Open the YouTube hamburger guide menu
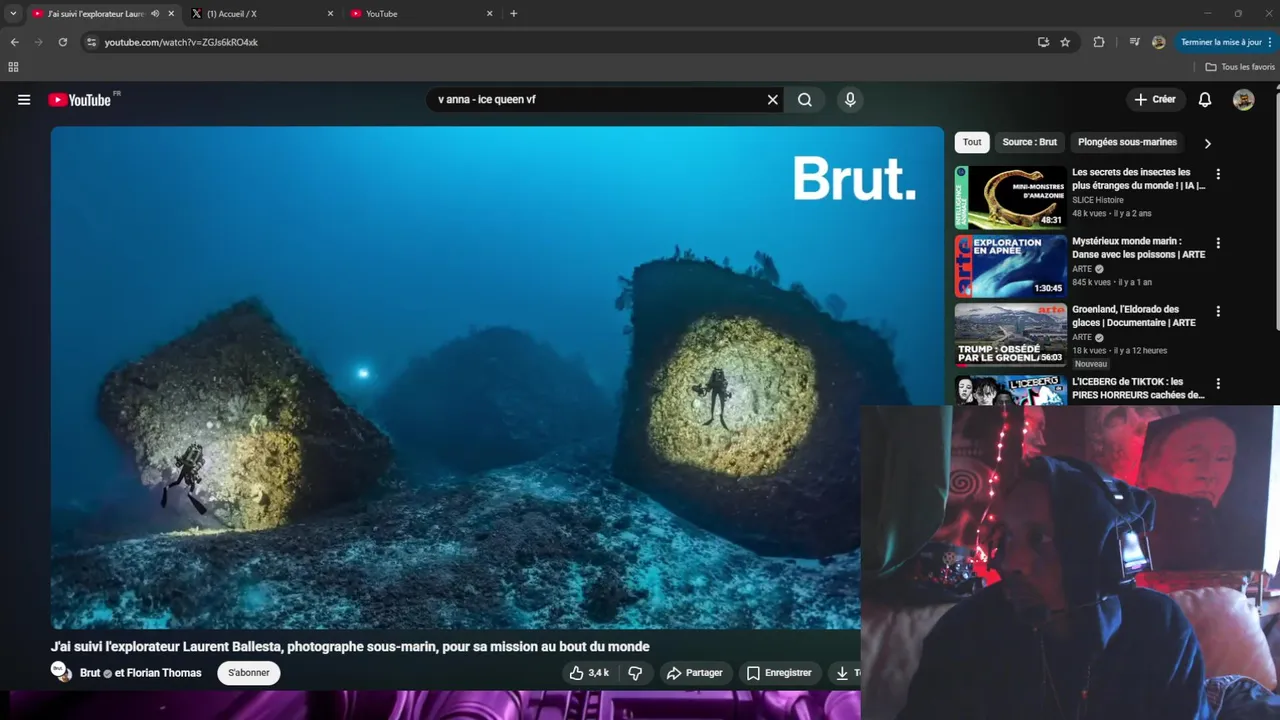This screenshot has height=720, width=1280. point(24,100)
